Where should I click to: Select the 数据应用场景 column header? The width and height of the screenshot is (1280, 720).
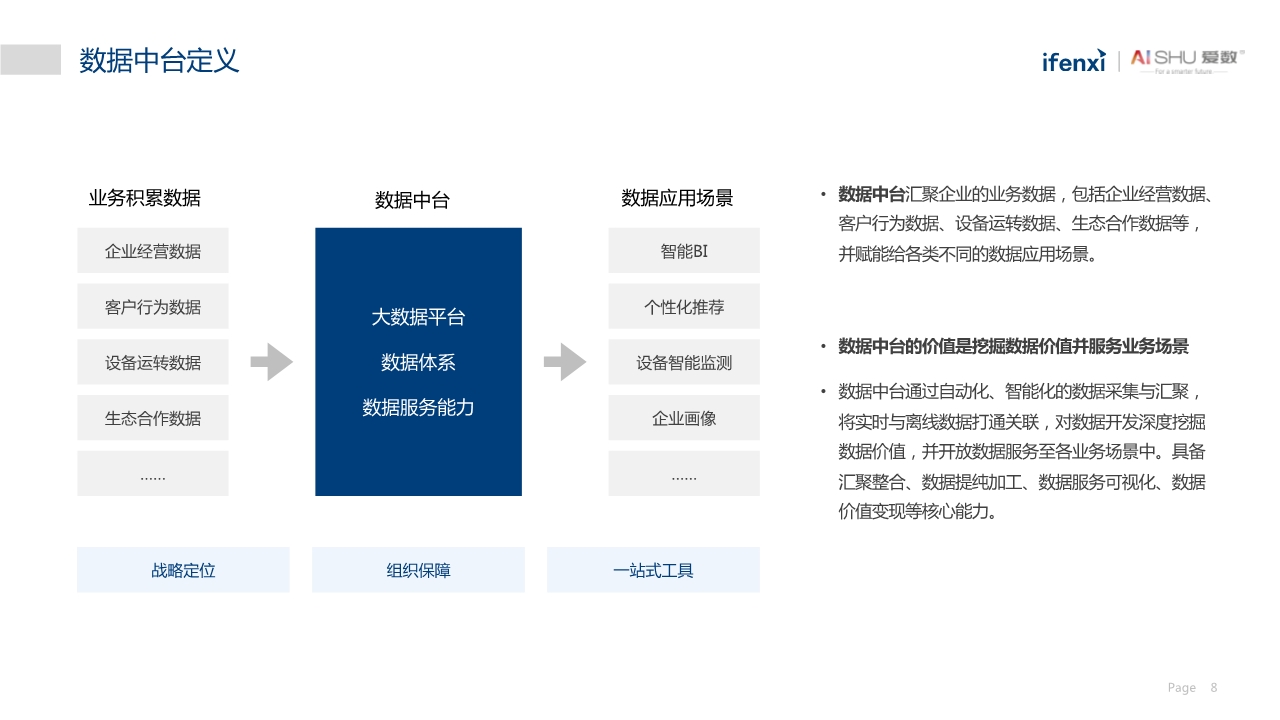pos(676,198)
